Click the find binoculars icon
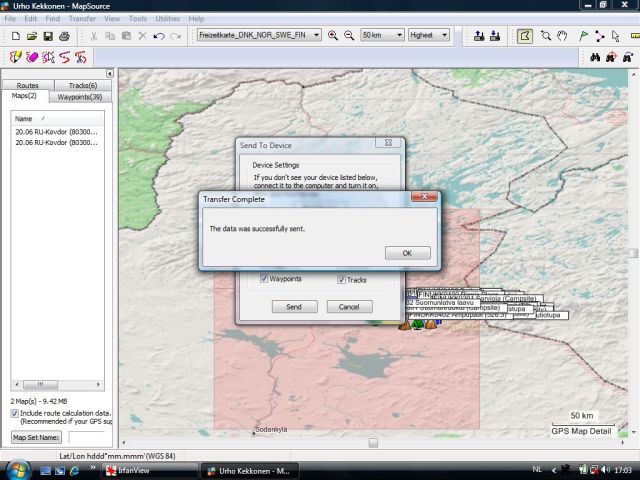 pos(594,57)
